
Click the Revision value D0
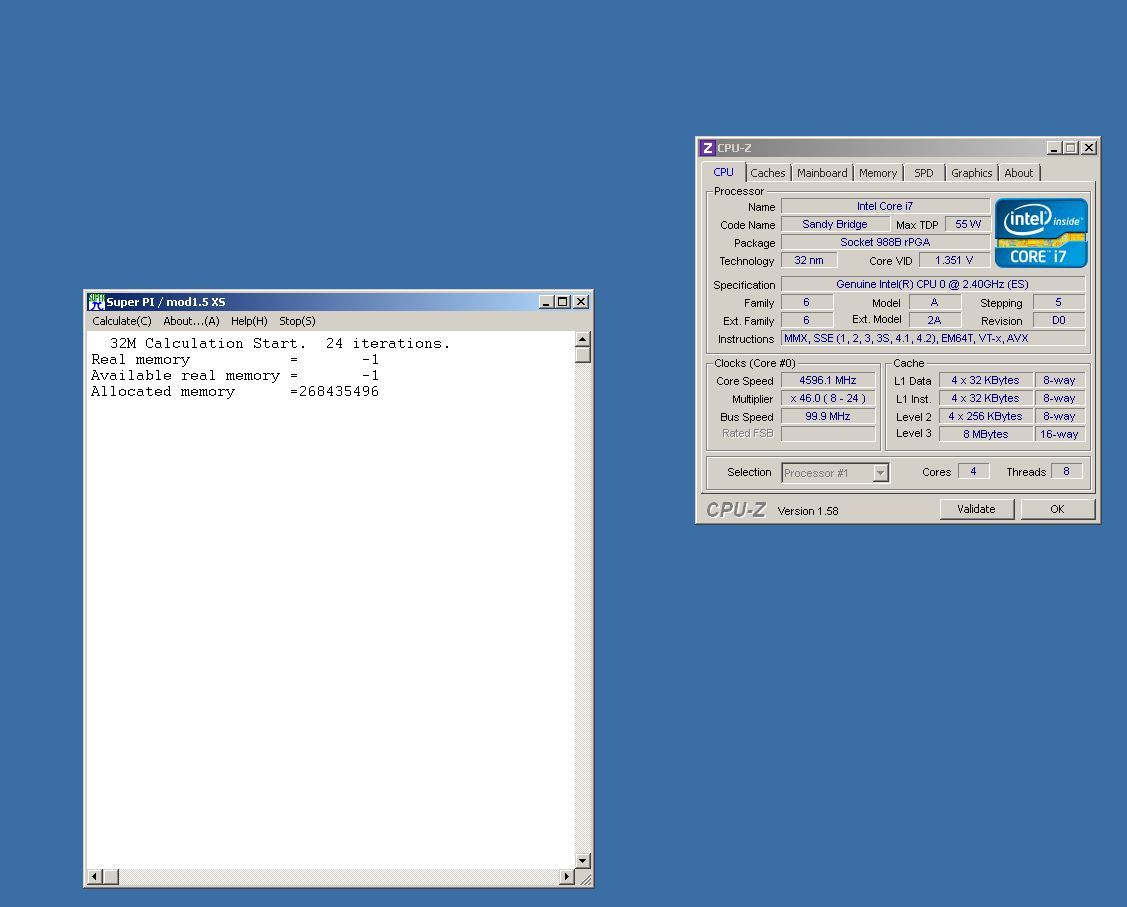1059,321
